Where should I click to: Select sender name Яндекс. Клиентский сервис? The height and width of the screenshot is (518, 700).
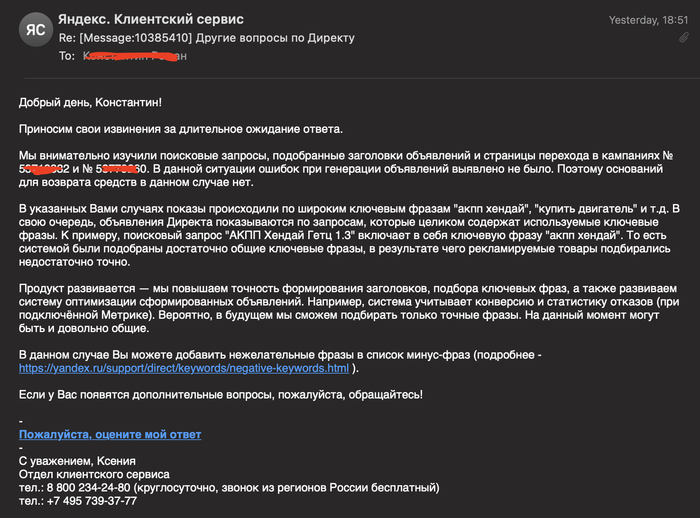click(x=151, y=19)
